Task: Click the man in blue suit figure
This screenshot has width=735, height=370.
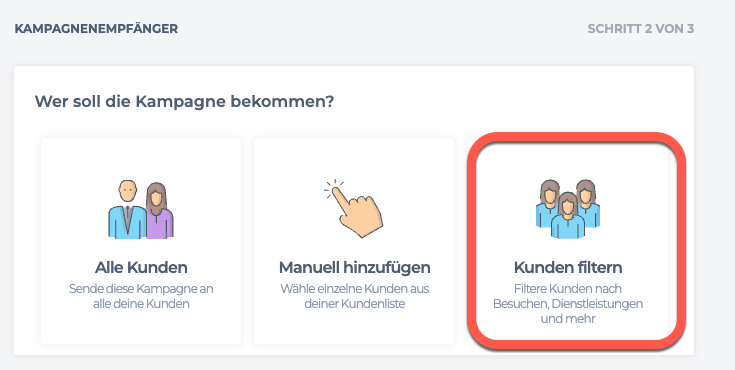Action: 127,209
